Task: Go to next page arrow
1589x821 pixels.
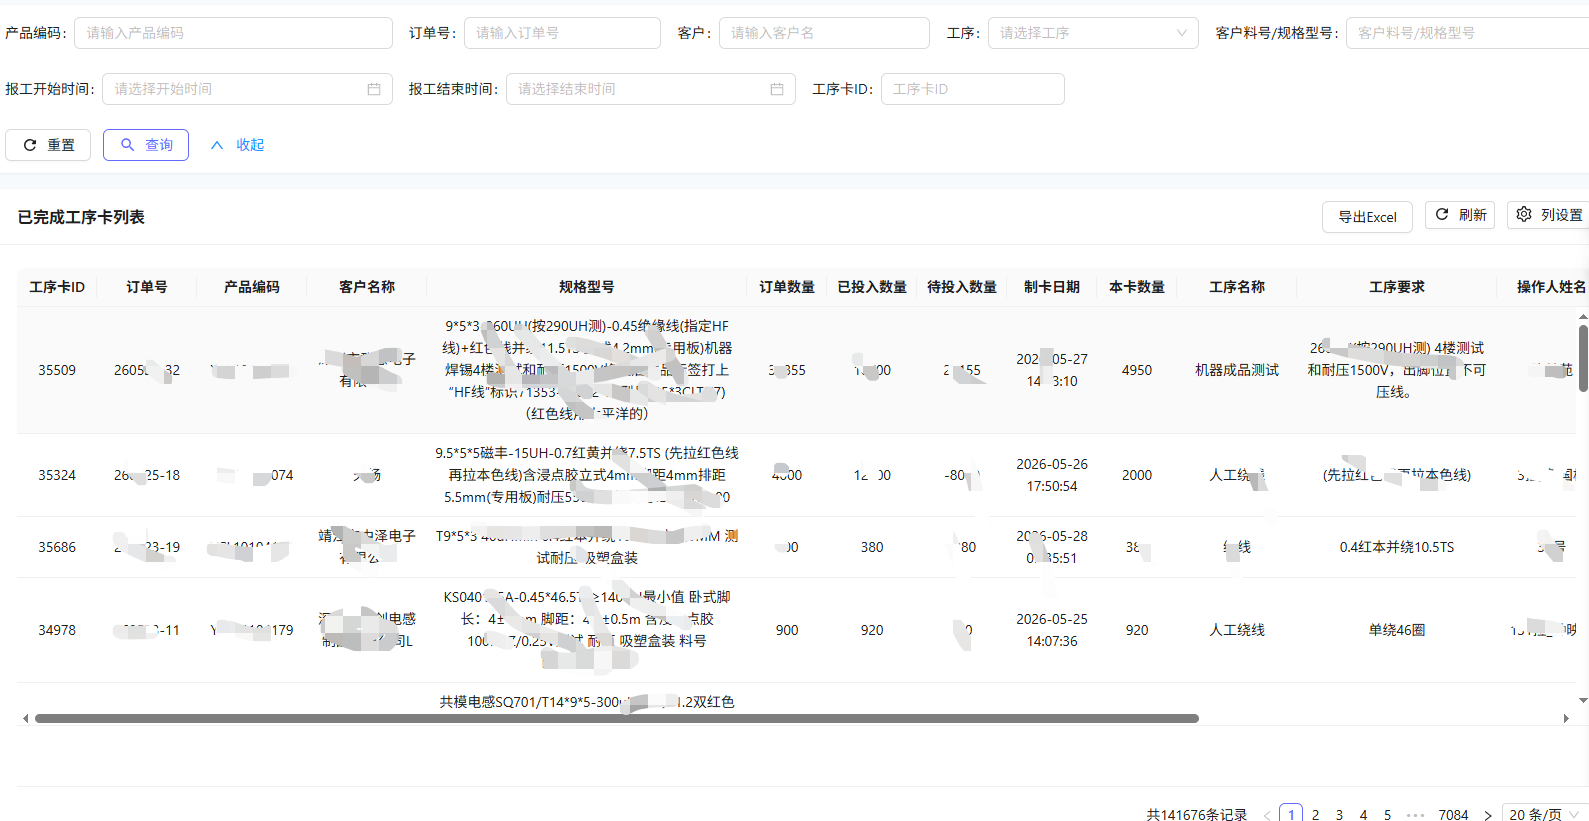Action: tap(1488, 815)
